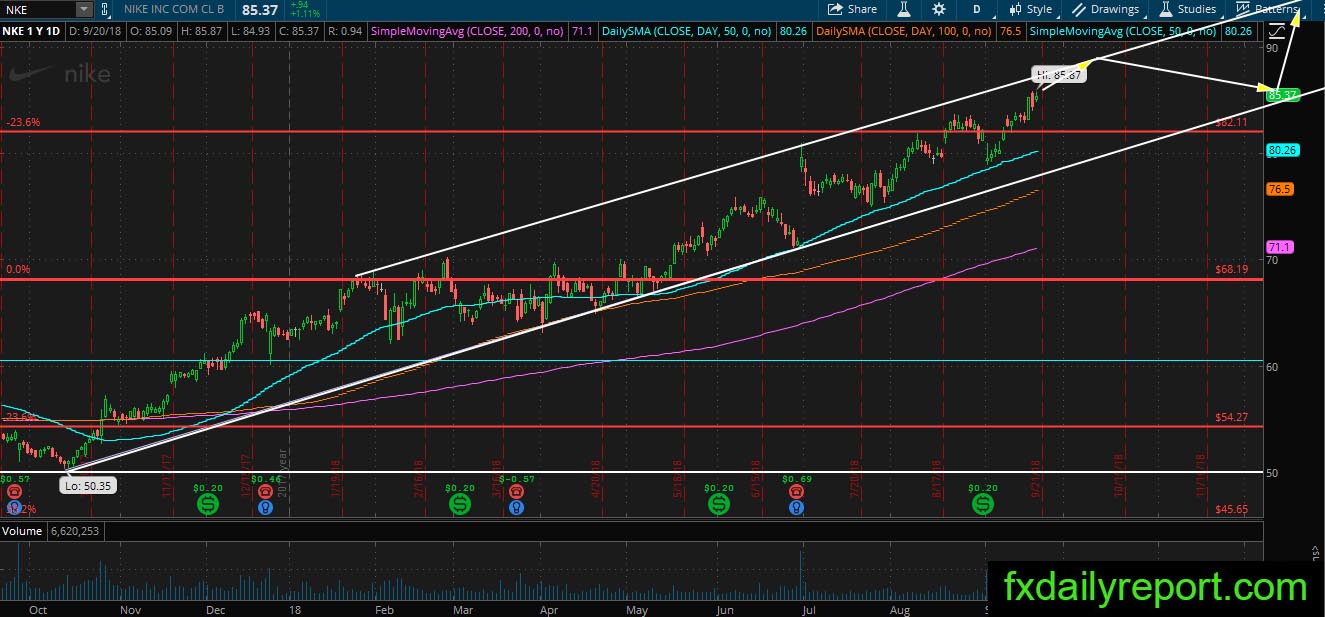Image resolution: width=1325 pixels, height=617 pixels.
Task: Click the symbol link clip icon
Action: click(104, 9)
